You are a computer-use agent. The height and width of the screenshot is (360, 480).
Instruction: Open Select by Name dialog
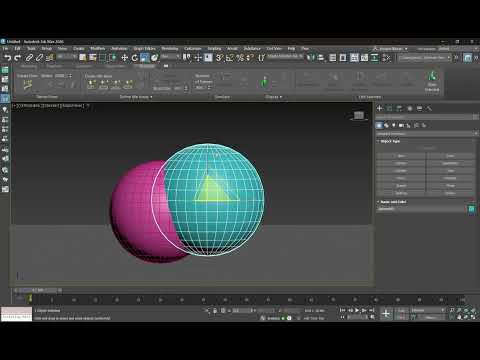click(93, 58)
